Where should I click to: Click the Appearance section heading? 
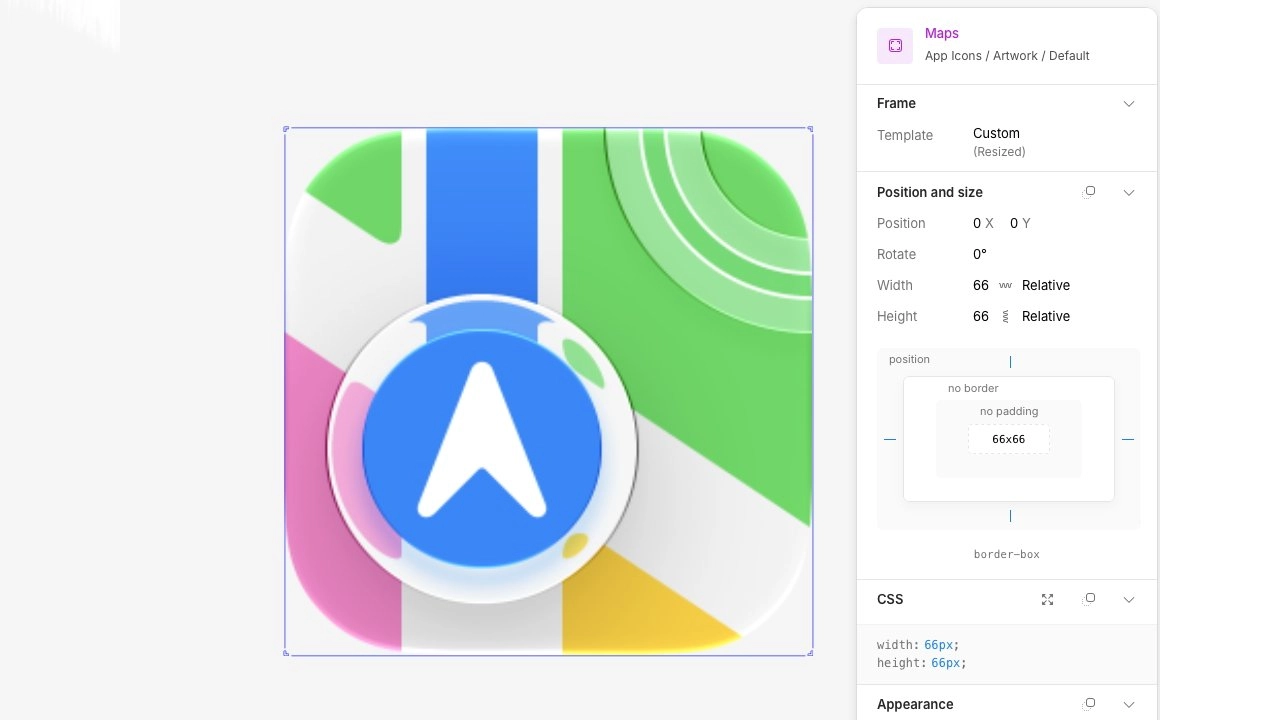click(915, 704)
